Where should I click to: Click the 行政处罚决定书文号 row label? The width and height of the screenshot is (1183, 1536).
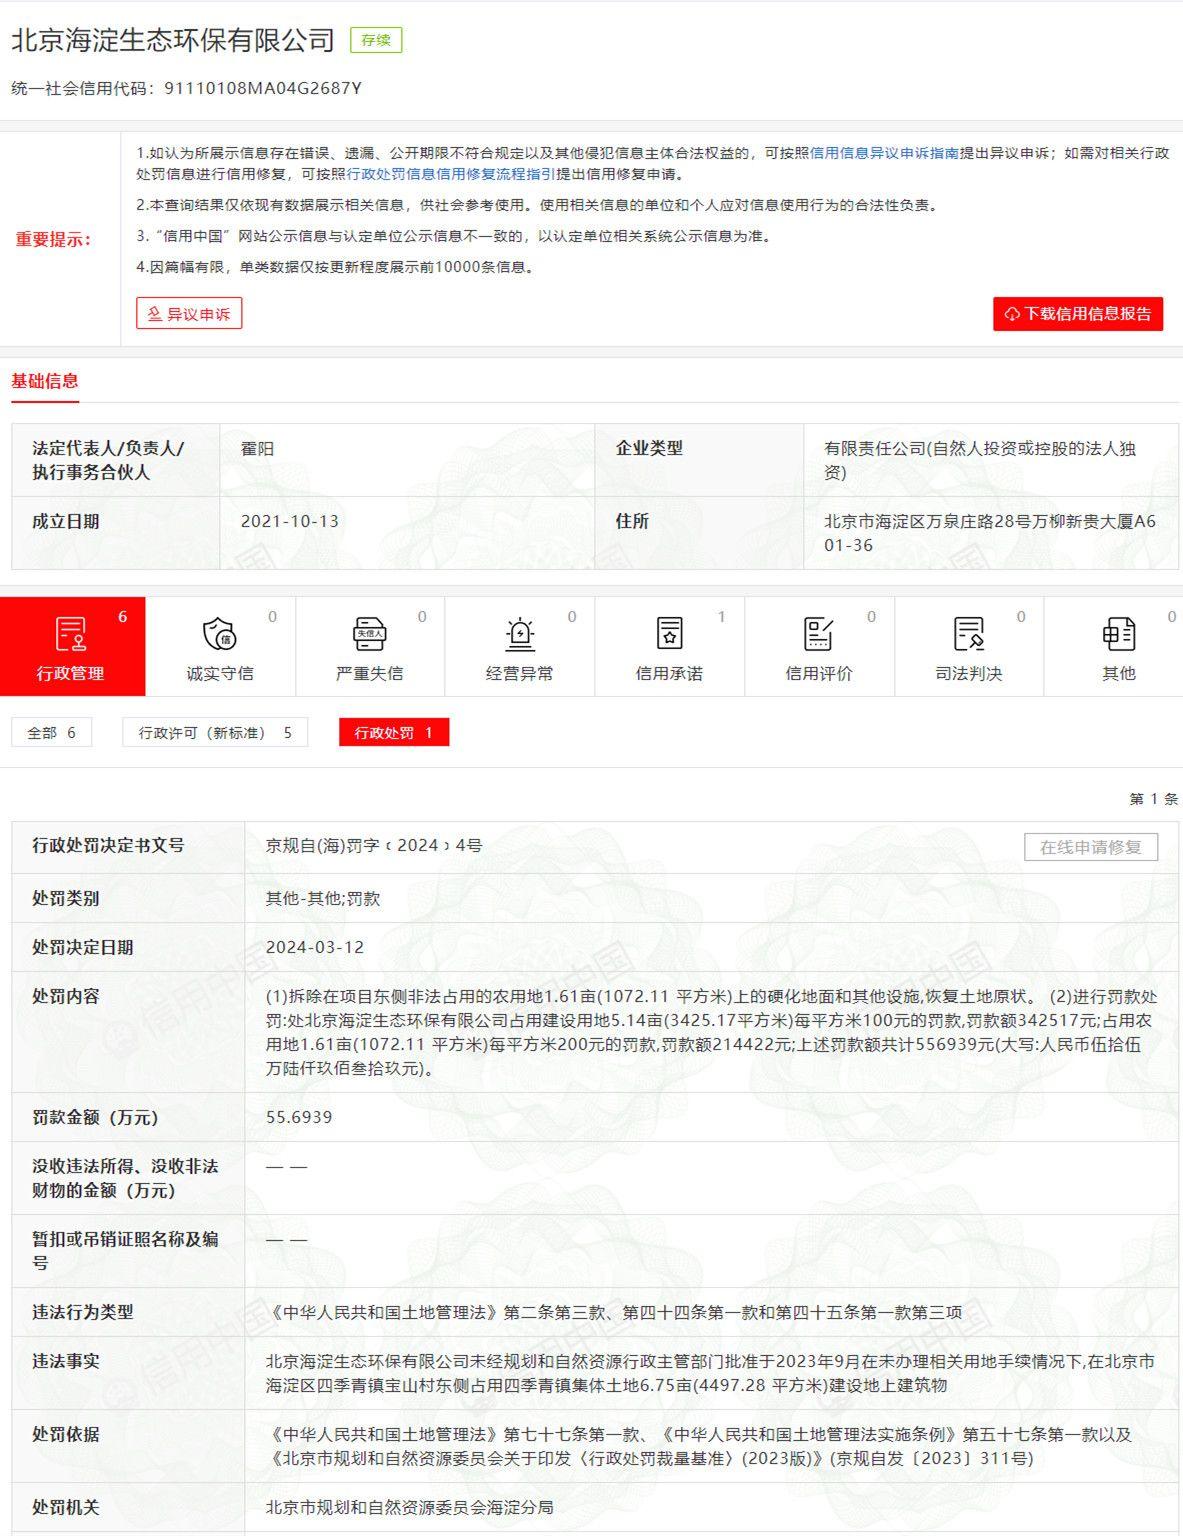click(x=108, y=846)
